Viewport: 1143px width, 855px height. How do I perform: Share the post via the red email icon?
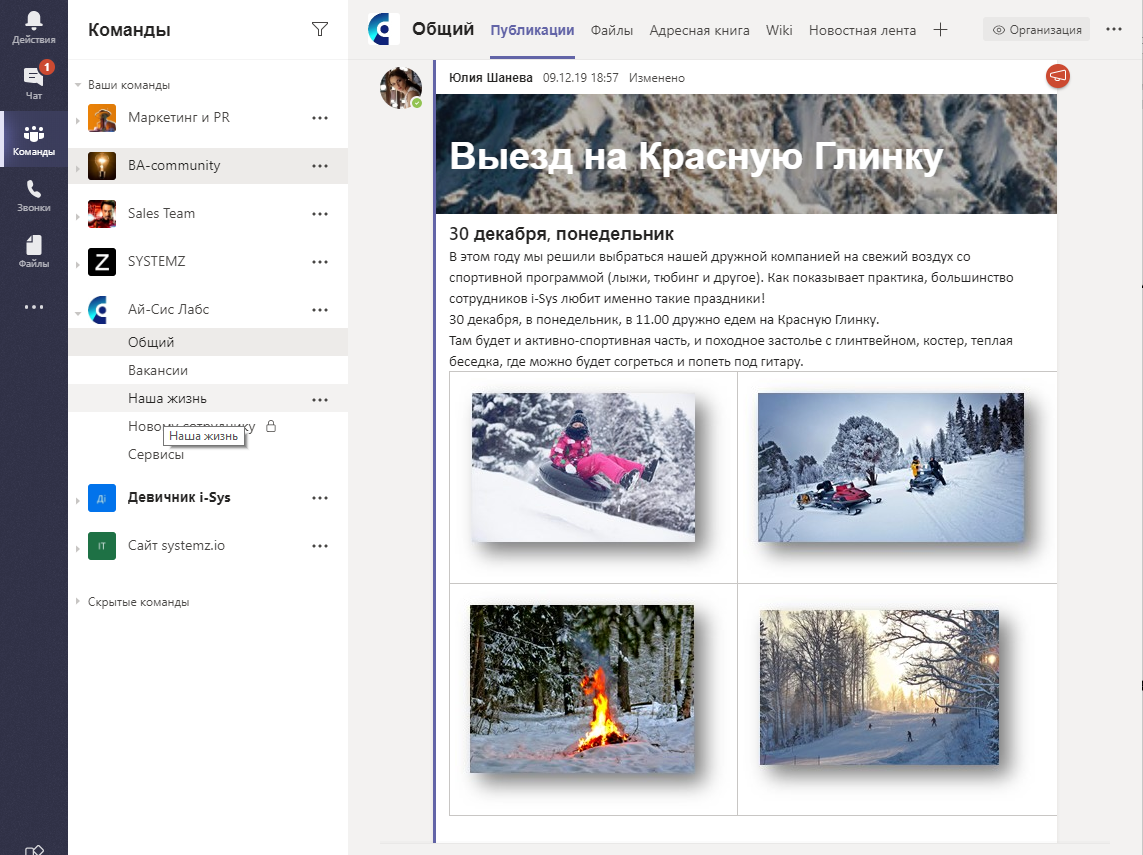(x=1057, y=75)
